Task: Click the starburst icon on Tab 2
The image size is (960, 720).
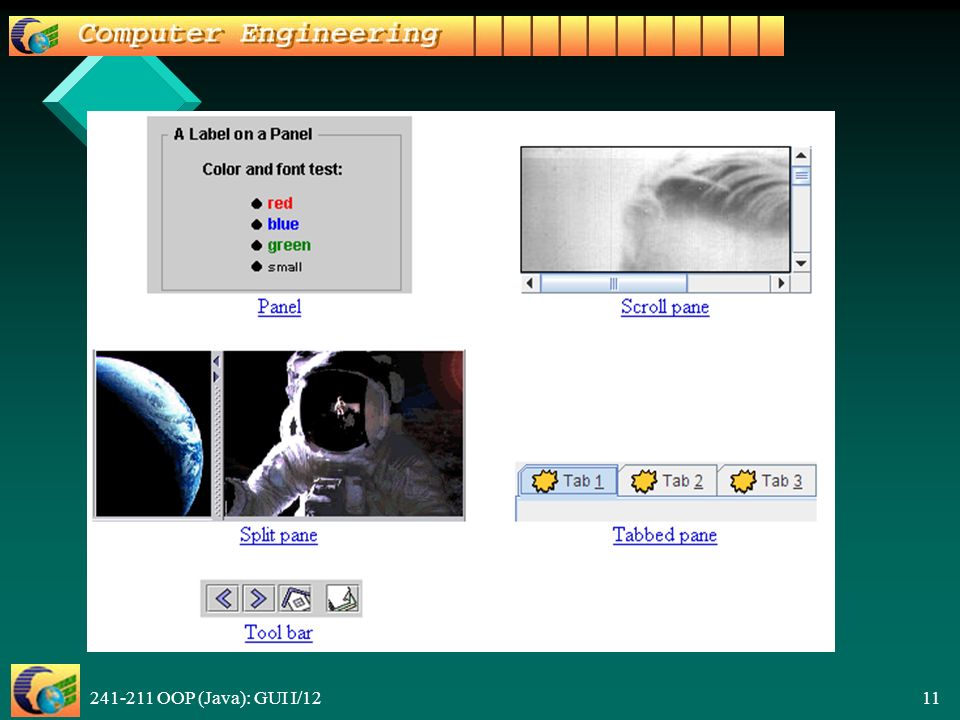Action: coord(643,481)
